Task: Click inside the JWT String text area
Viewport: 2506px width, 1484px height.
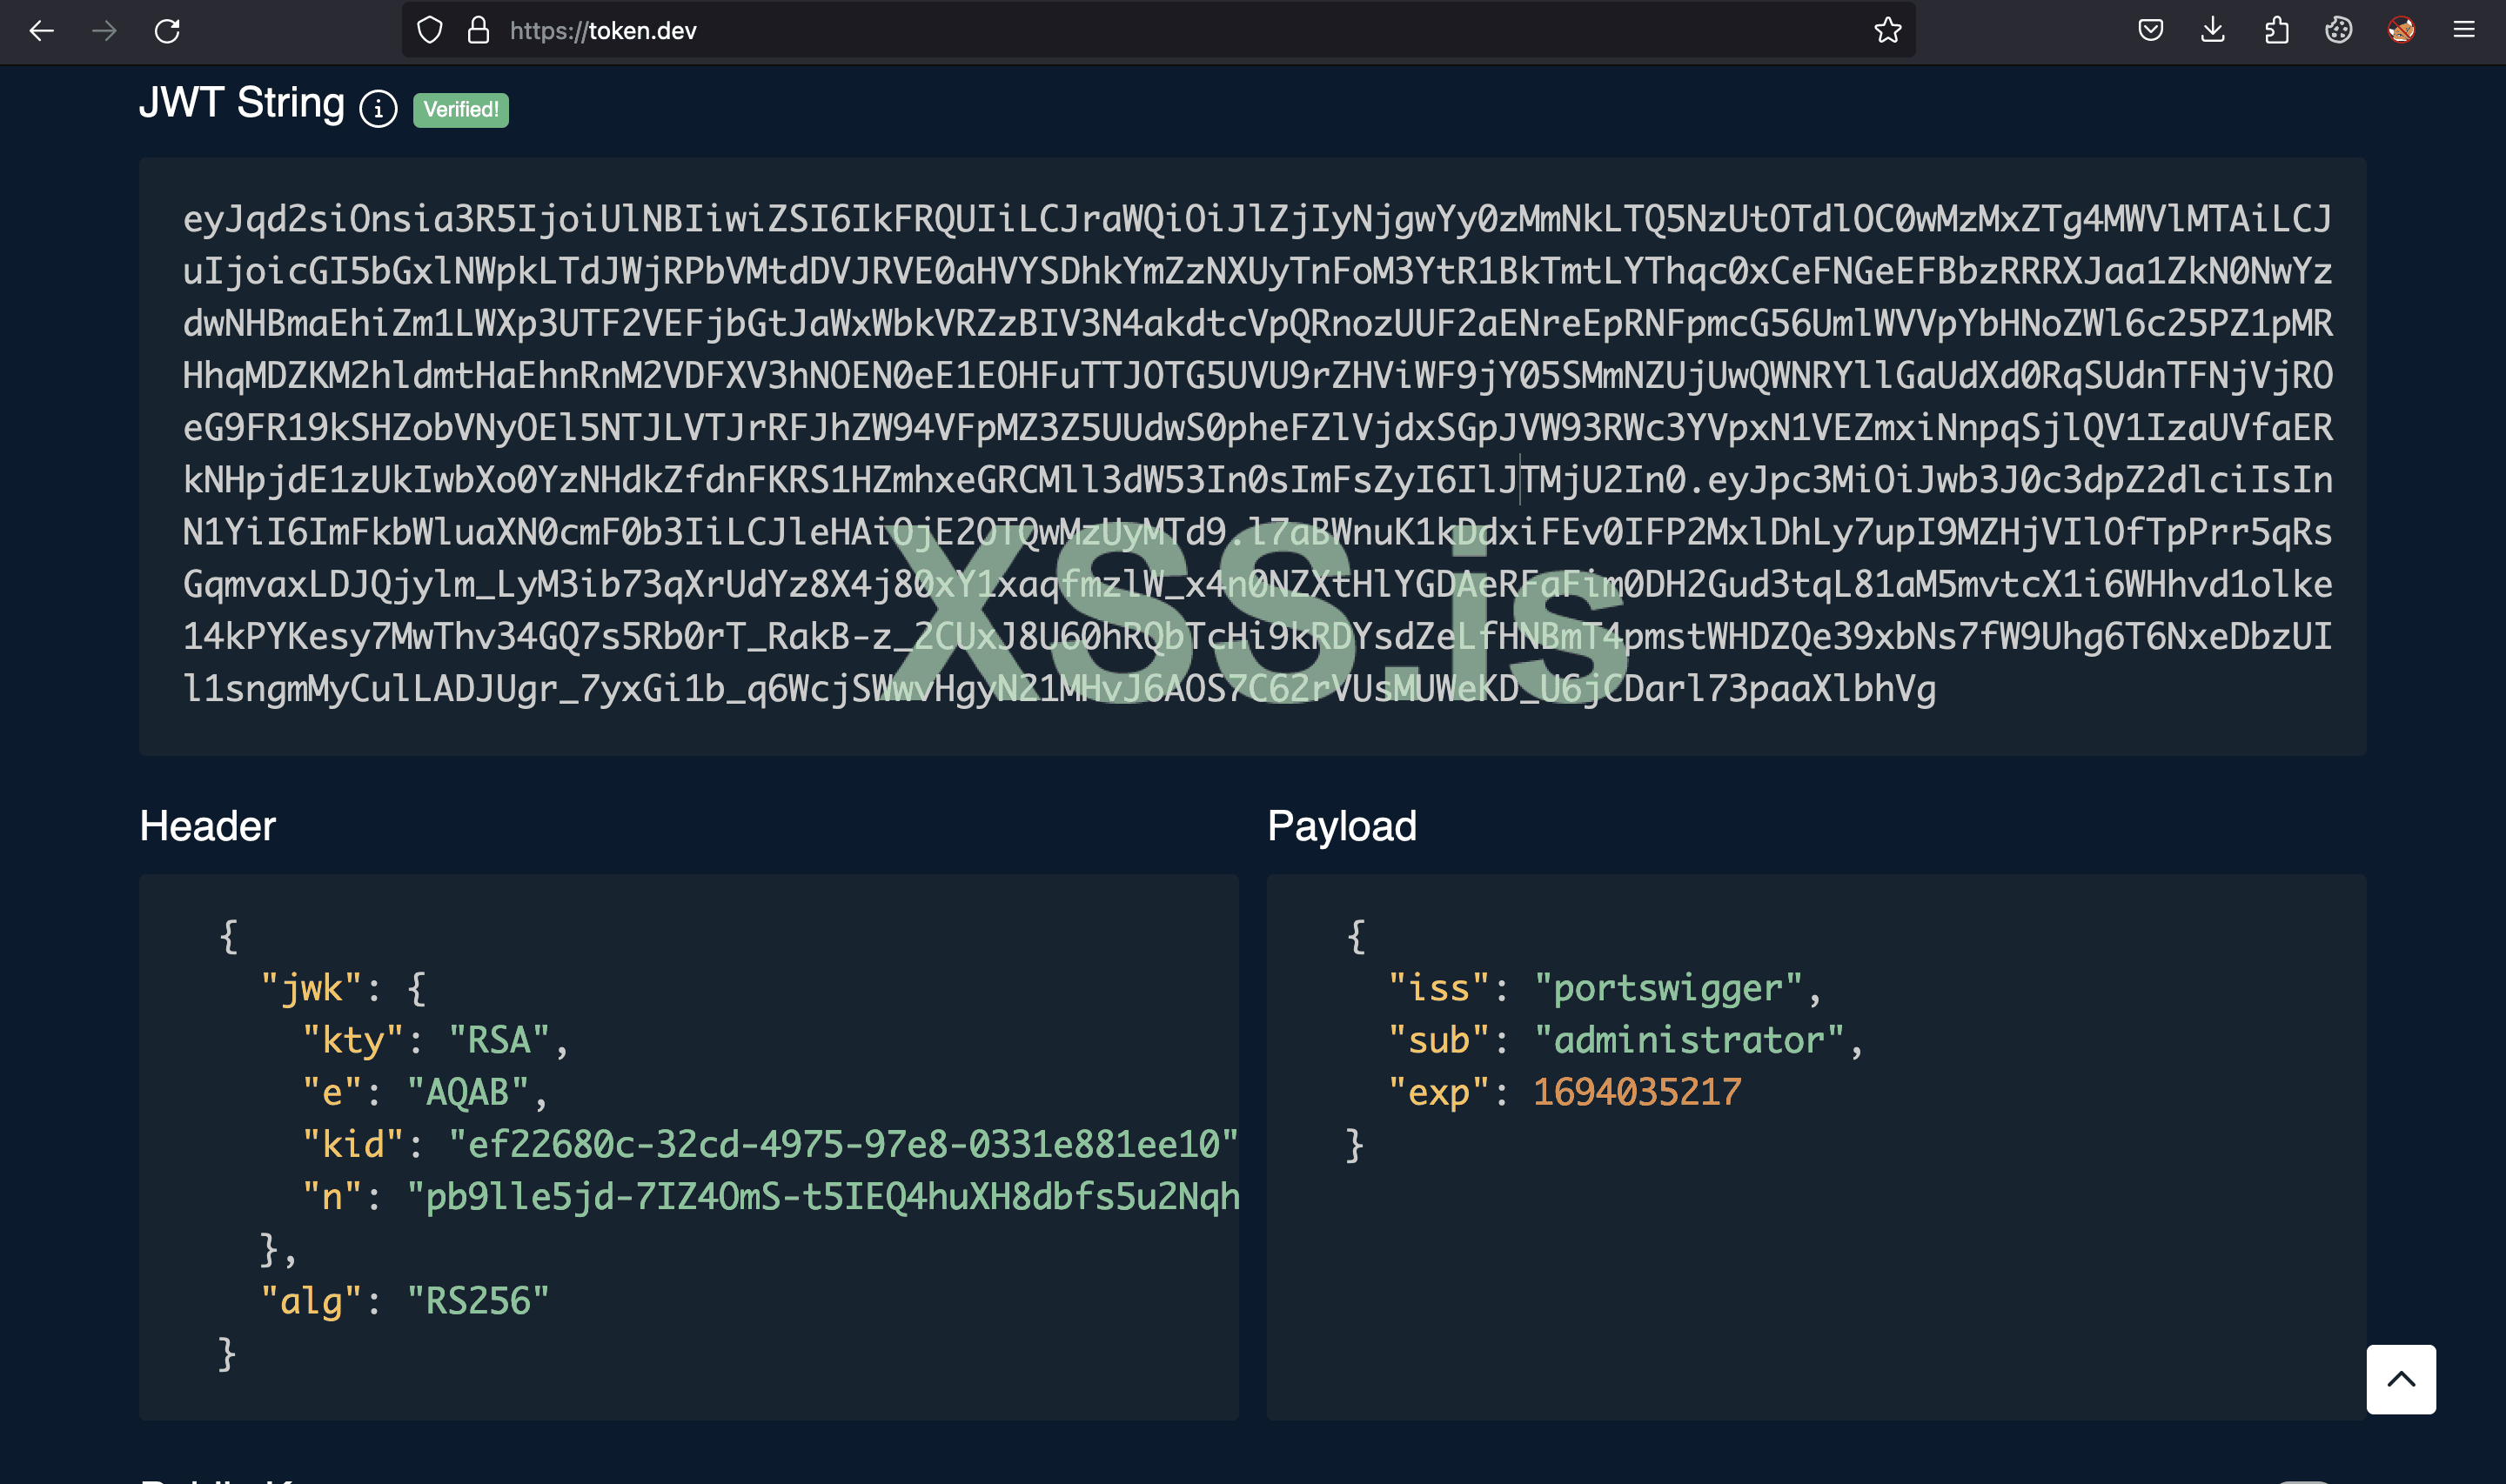Action: (1250, 455)
